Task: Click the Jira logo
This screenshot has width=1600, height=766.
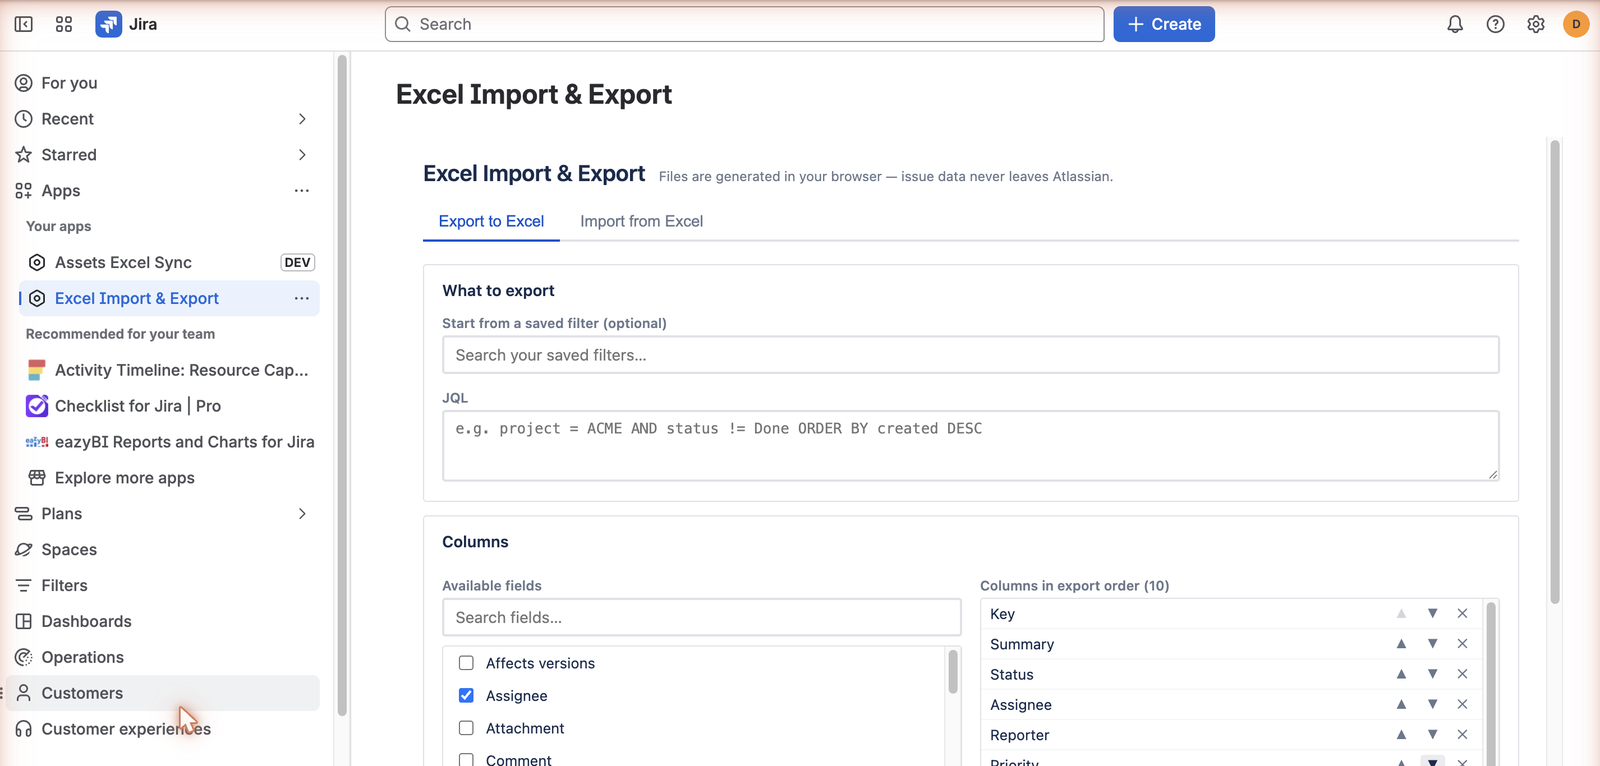Action: pyautogui.click(x=126, y=24)
